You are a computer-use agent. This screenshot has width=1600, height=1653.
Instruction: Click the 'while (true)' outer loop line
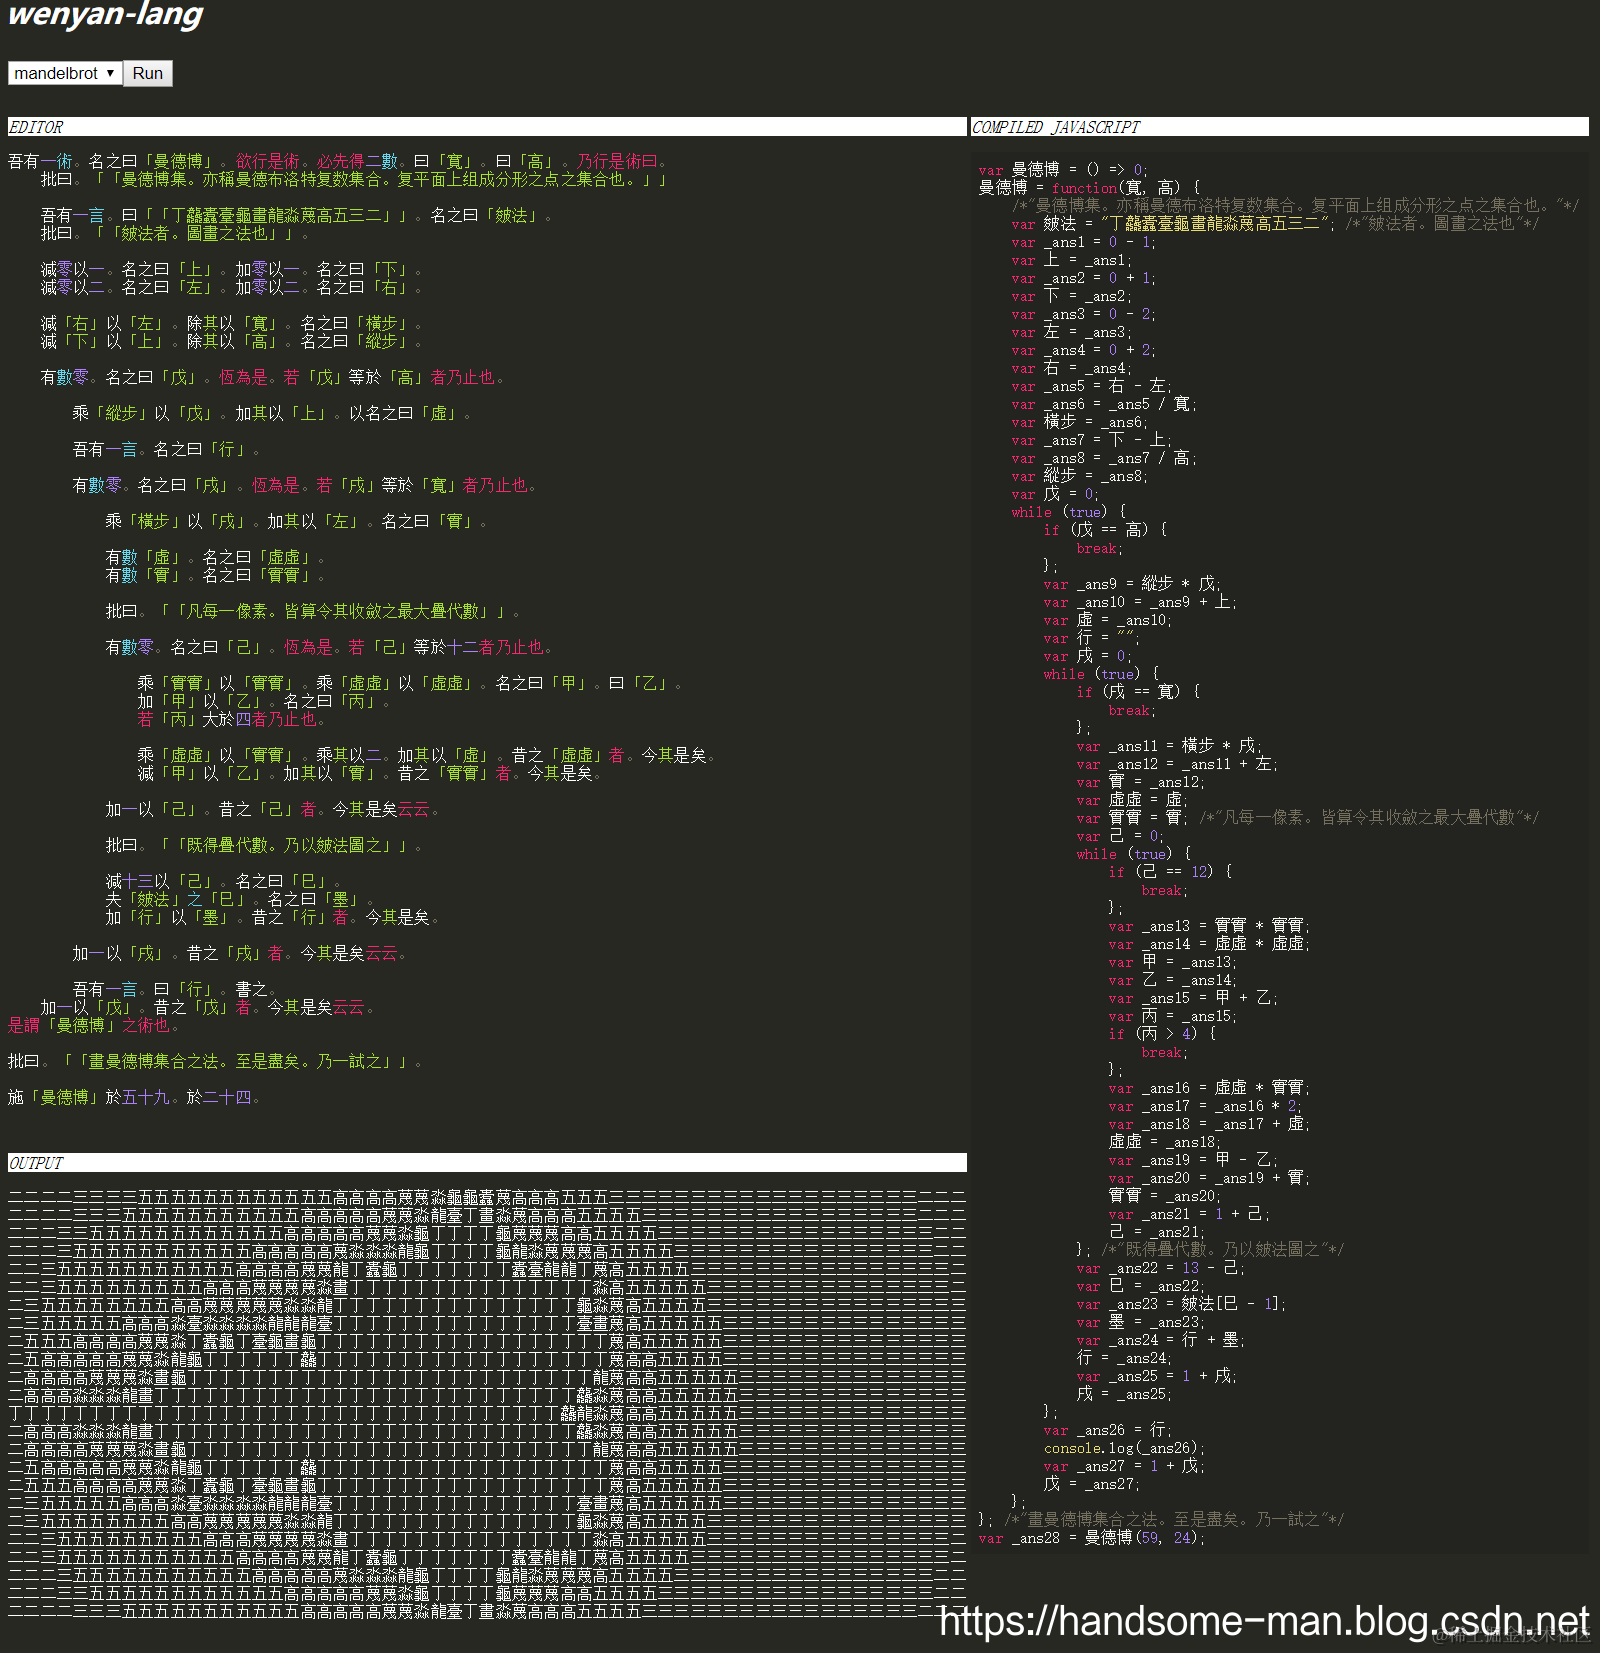(x=1068, y=512)
